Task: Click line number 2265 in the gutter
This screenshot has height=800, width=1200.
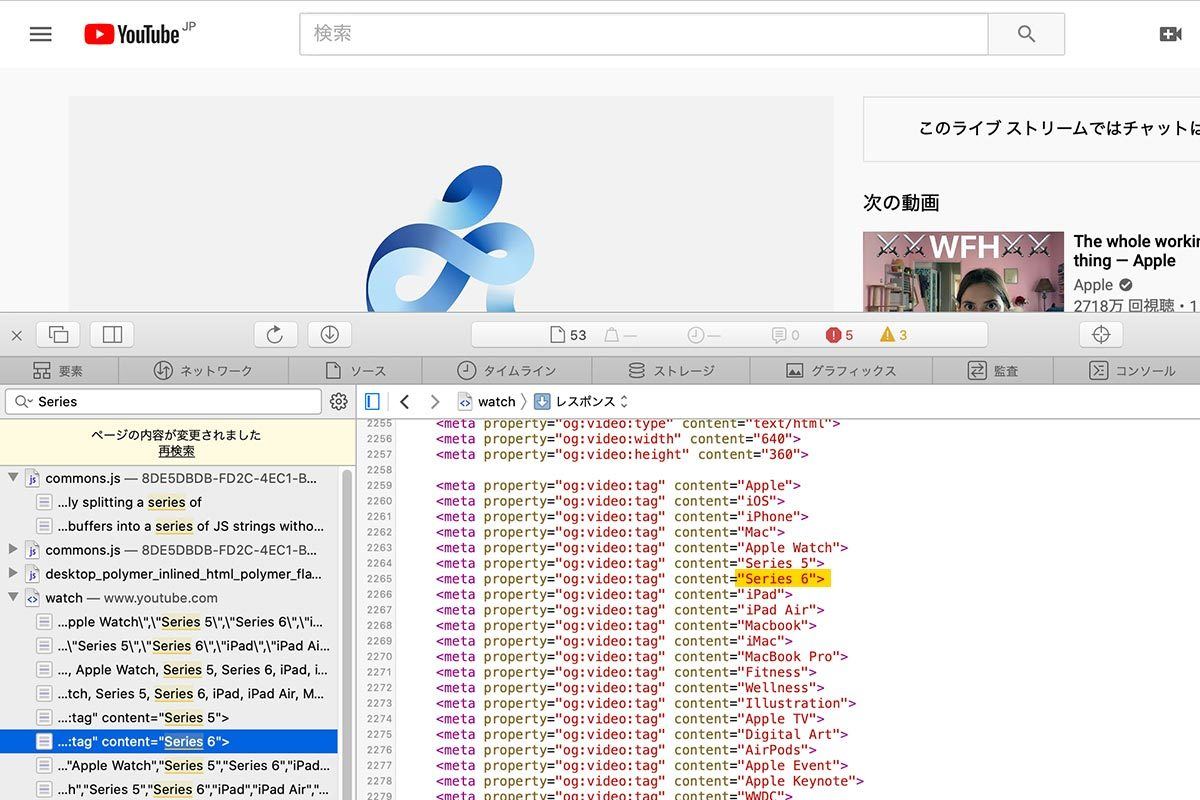Action: pyautogui.click(x=380, y=579)
